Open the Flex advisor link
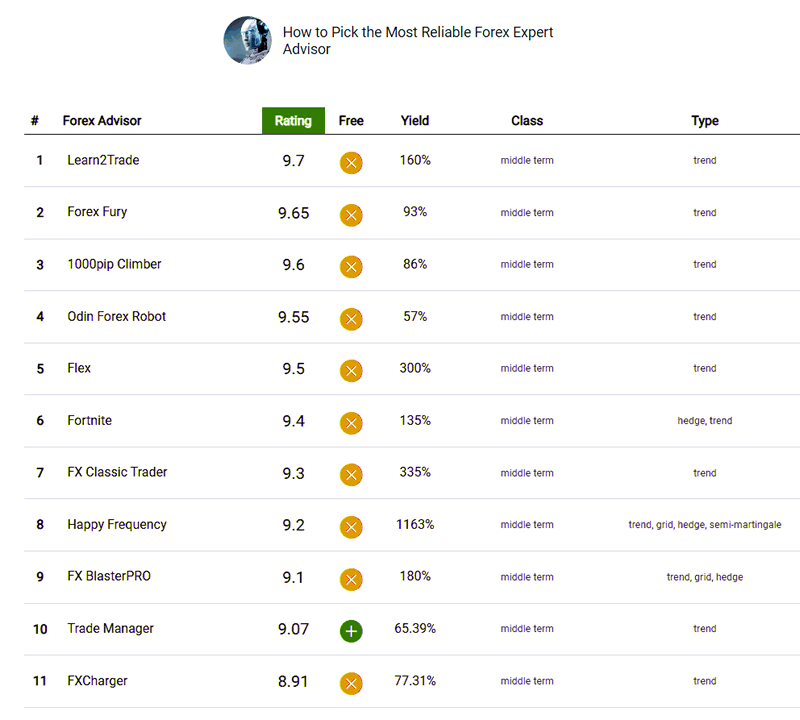Viewport: 800px width, 720px height. (x=79, y=368)
